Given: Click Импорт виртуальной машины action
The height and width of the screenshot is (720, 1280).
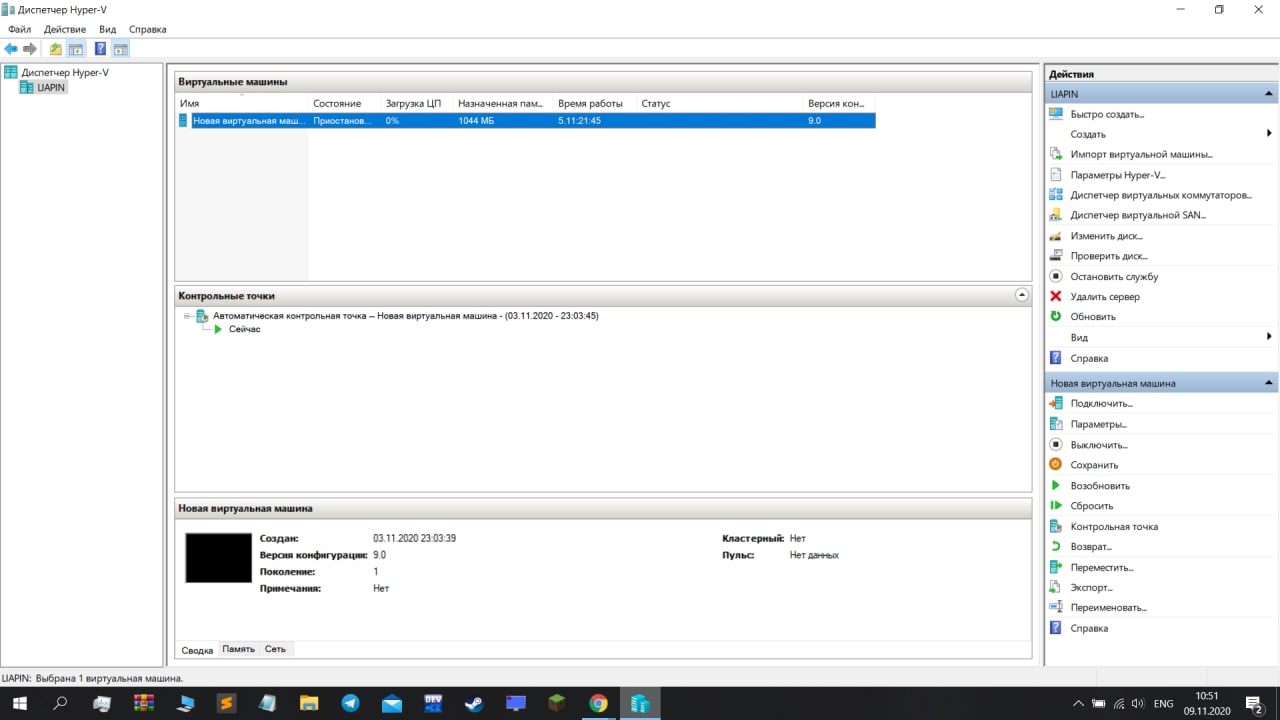Looking at the screenshot, I should click(1141, 155).
